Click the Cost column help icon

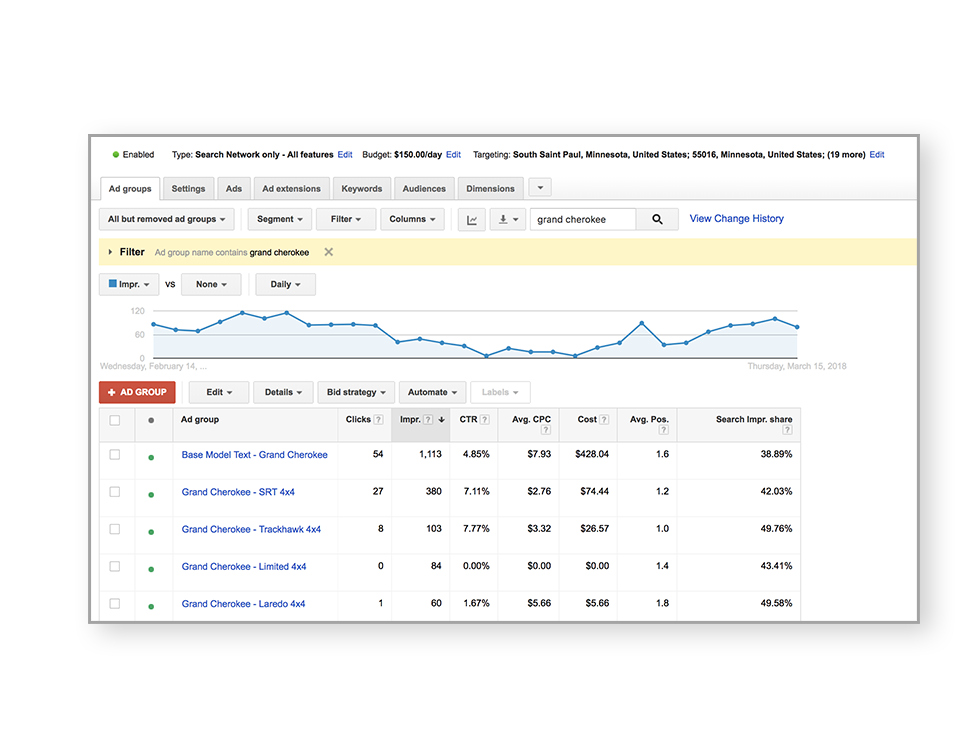(604, 420)
